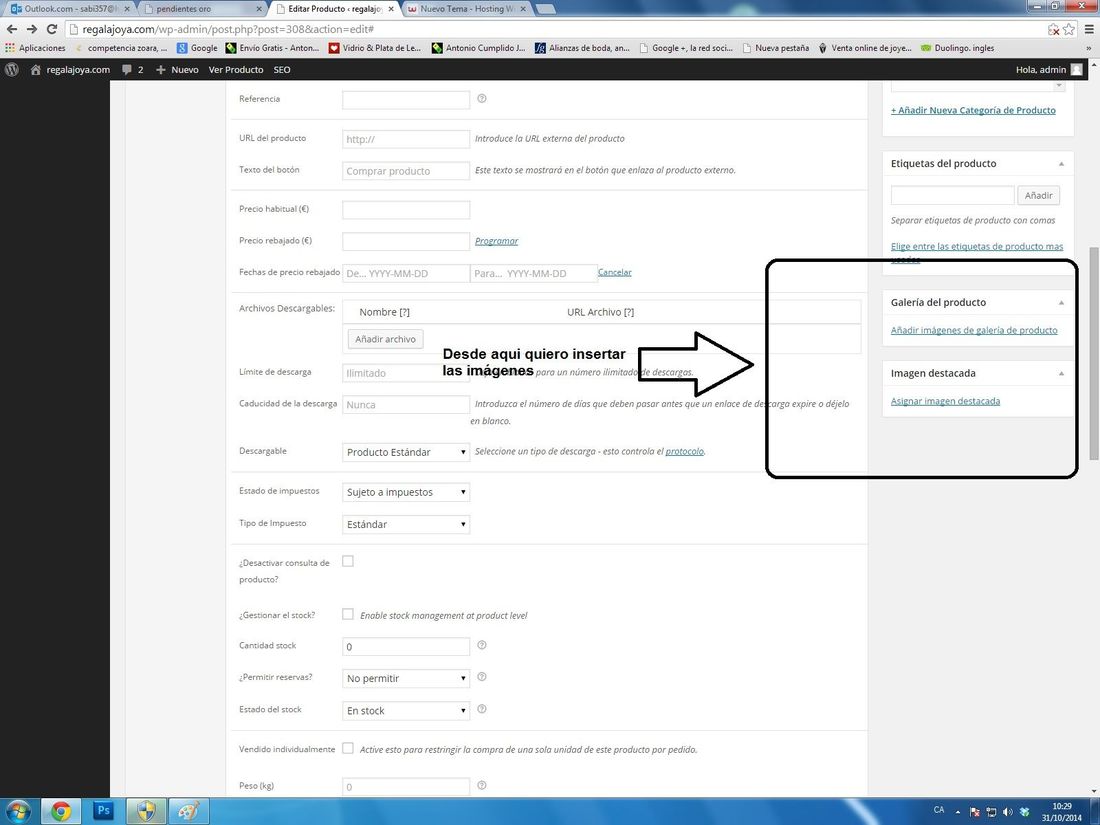Click the product tags input field
This screenshot has width=1100, height=825.
[953, 196]
